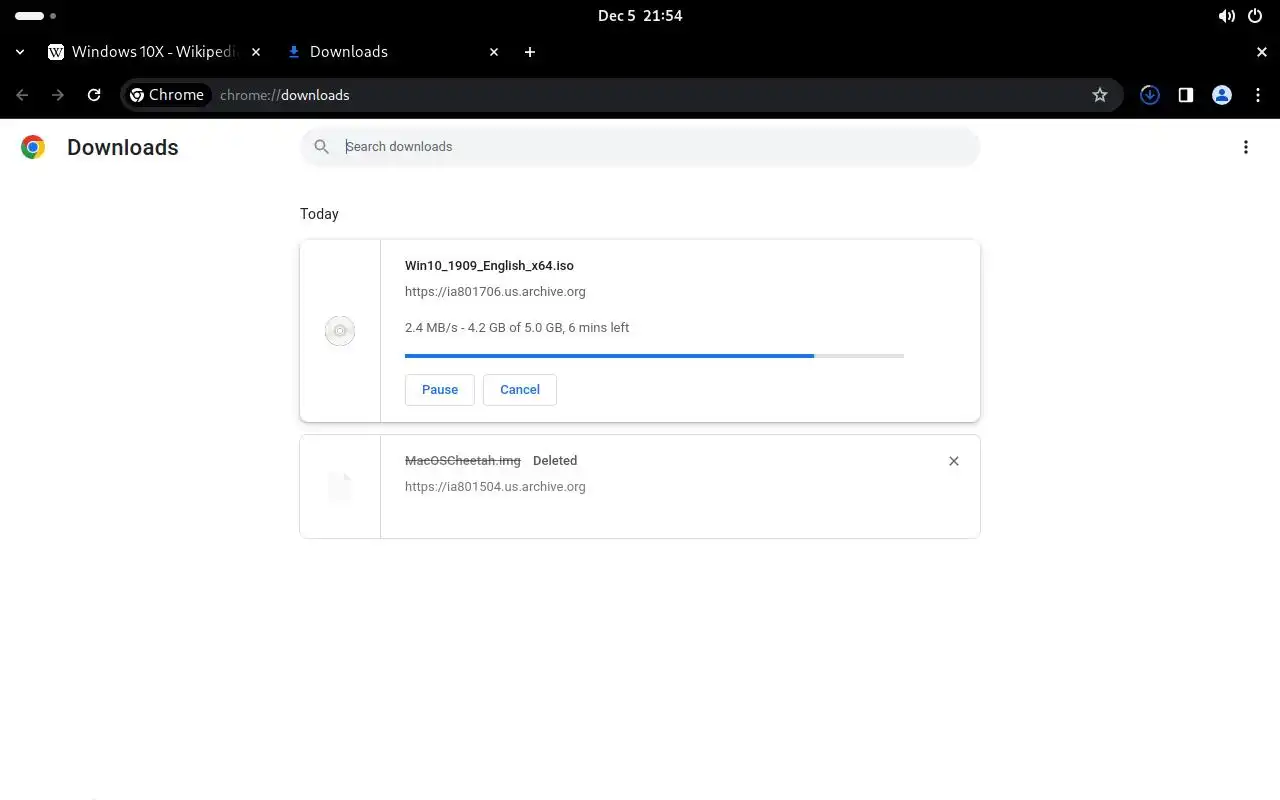Open the ia801504.us.archive.org source link
Viewport: 1280px width, 800px height.
(495, 487)
